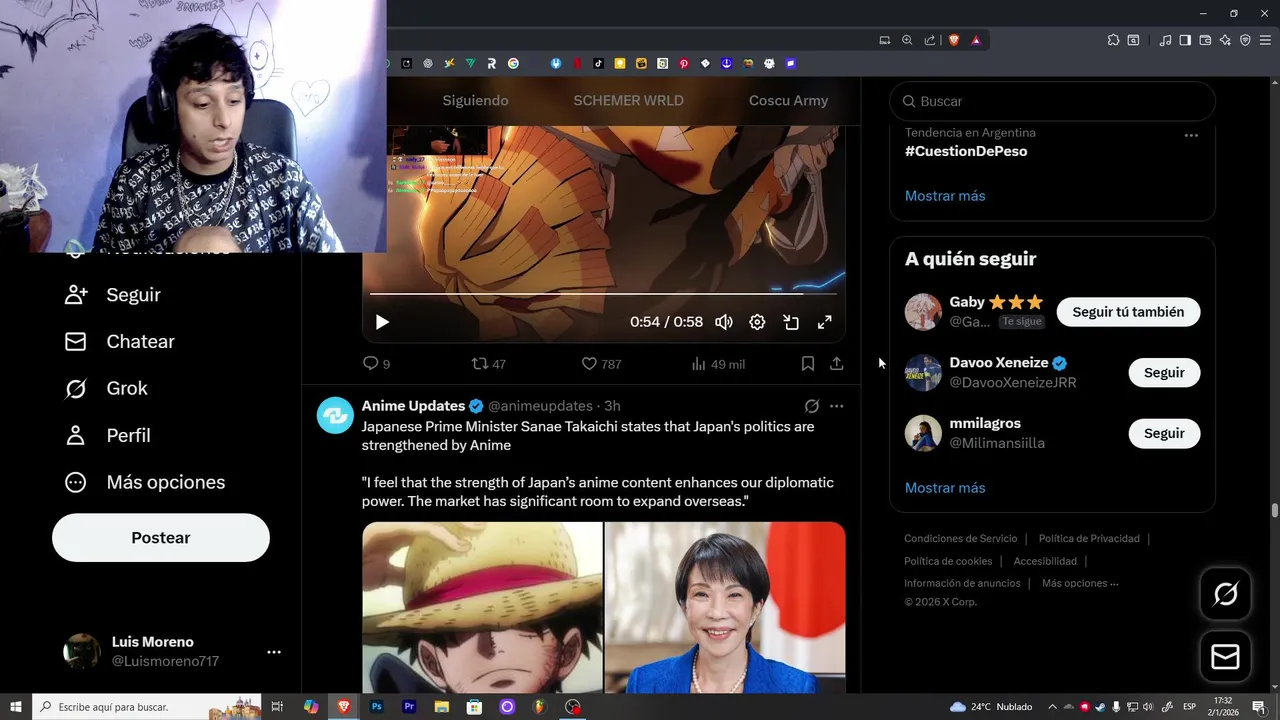The image size is (1280, 720).
Task: Open the Luffy image in the tweet
Action: [482, 607]
